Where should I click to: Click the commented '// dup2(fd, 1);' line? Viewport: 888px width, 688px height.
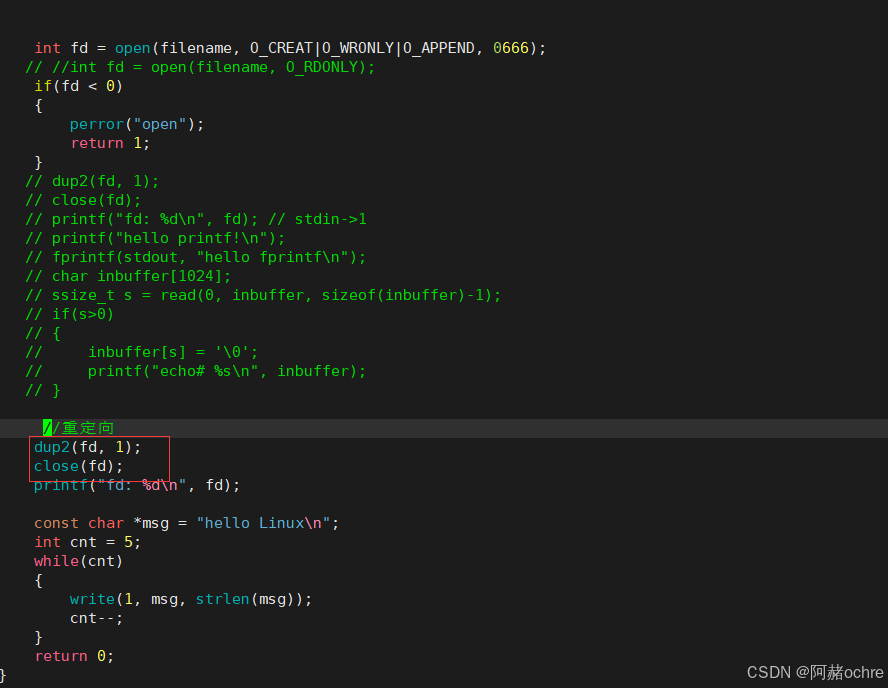(92, 181)
